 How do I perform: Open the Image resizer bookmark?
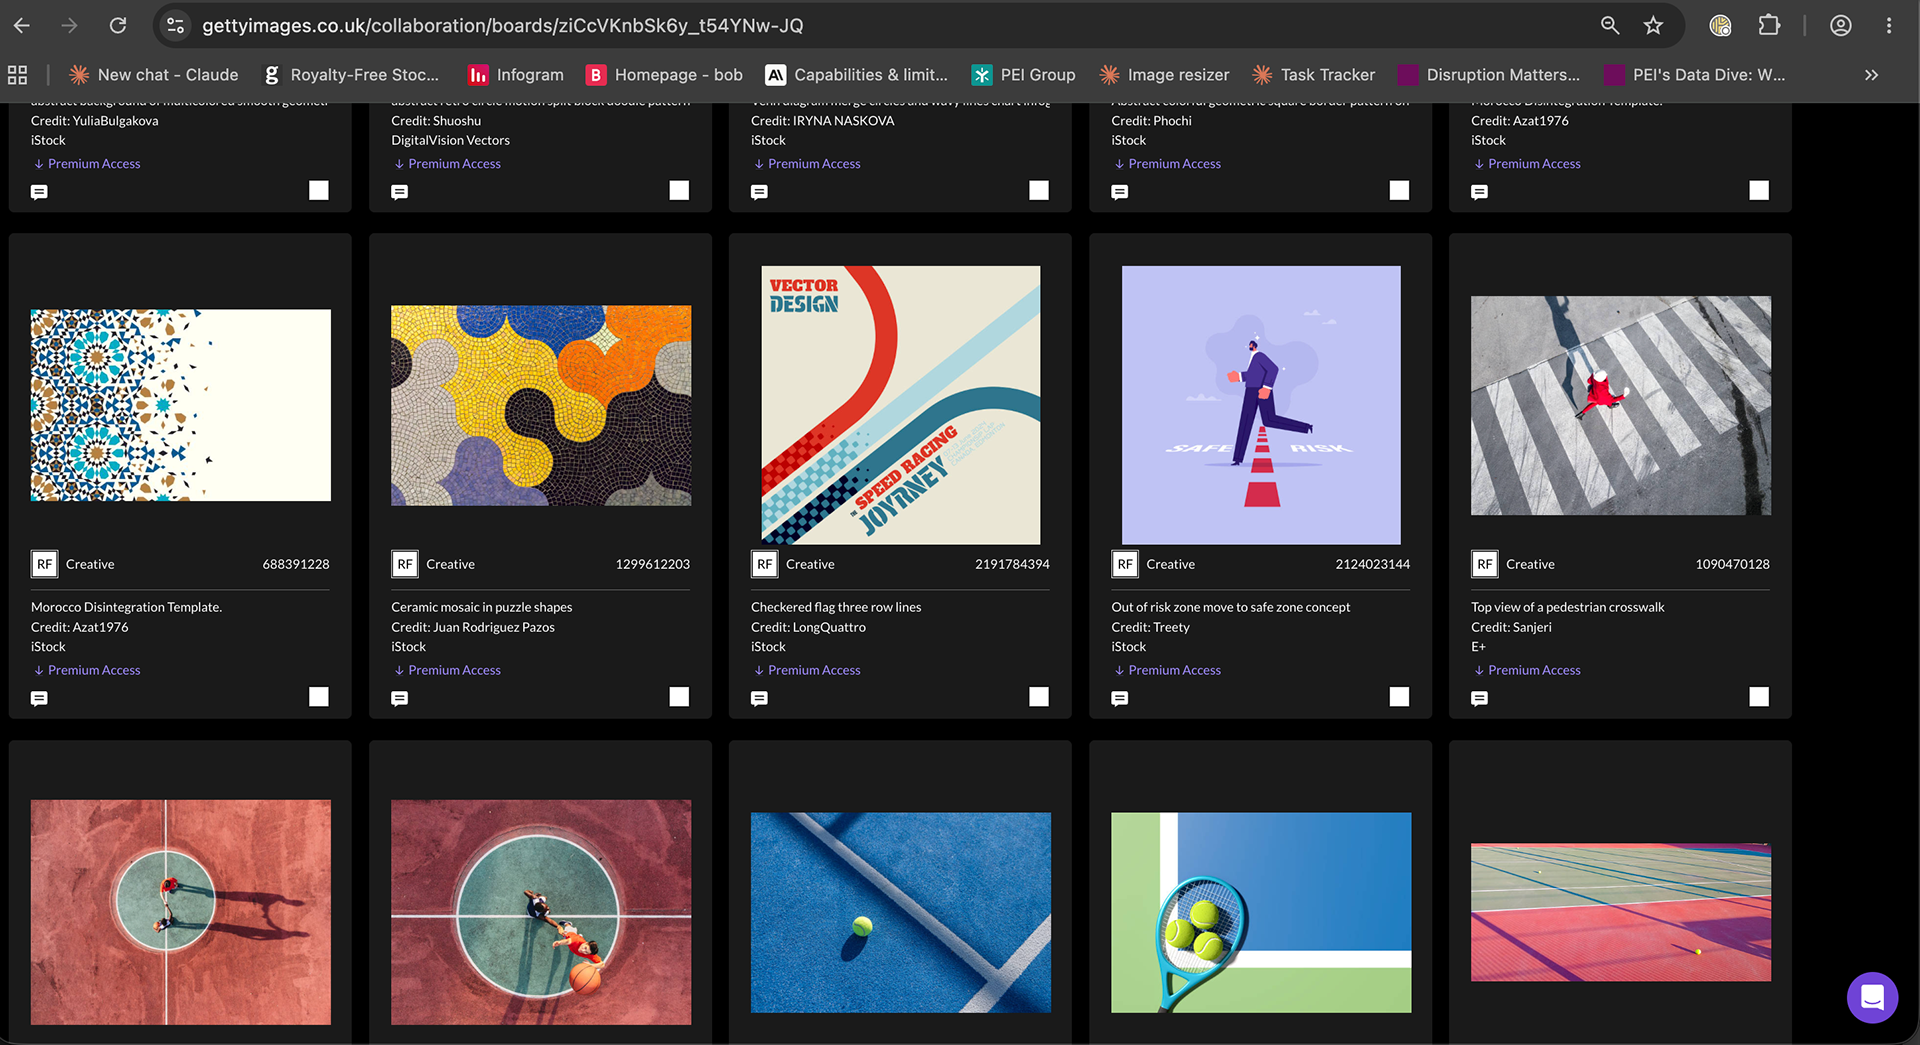pyautogui.click(x=1164, y=75)
